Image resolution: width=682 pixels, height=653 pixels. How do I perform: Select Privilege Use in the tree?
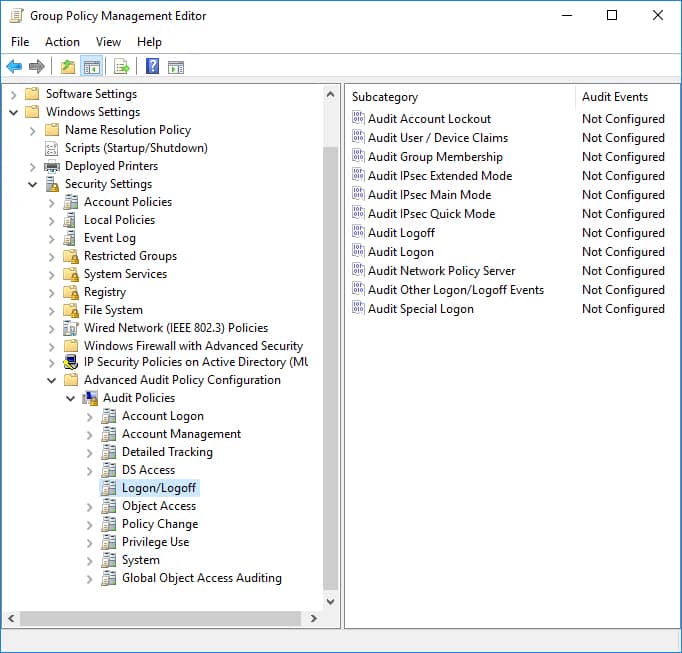pyautogui.click(x=155, y=542)
